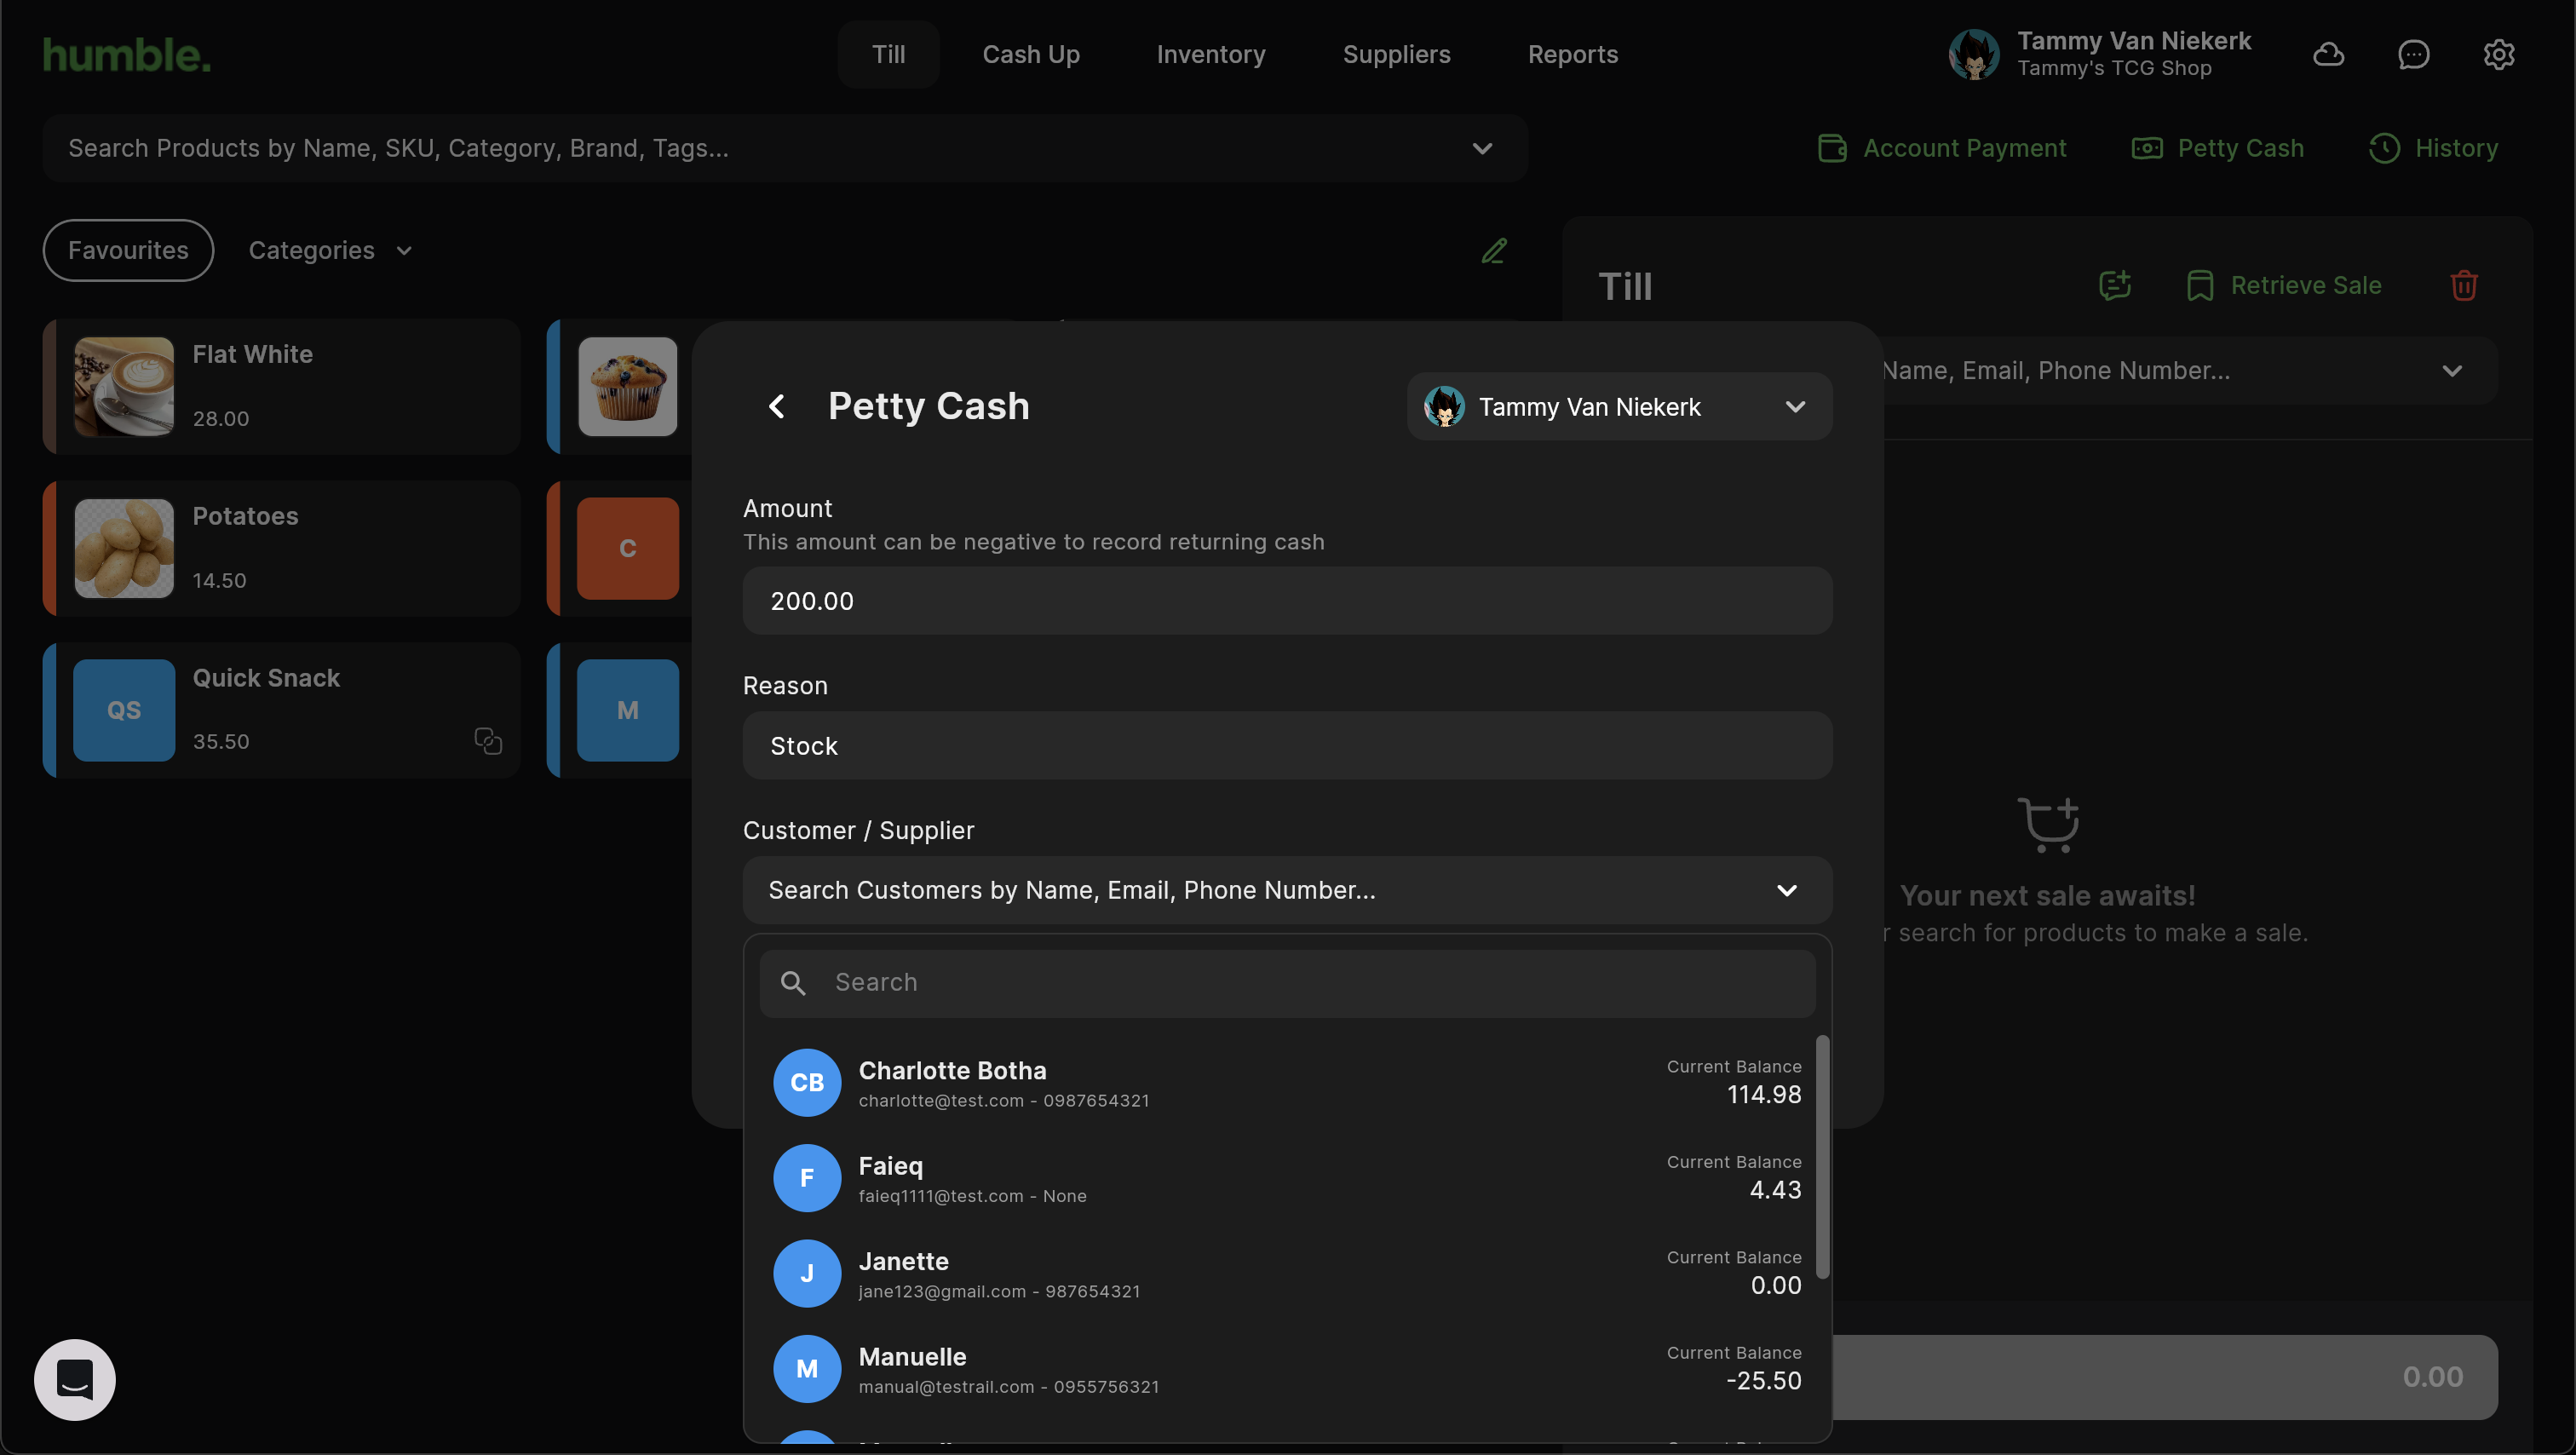Viewport: 2576px width, 1455px height.
Task: Open the Inventory tab
Action: (x=1210, y=54)
